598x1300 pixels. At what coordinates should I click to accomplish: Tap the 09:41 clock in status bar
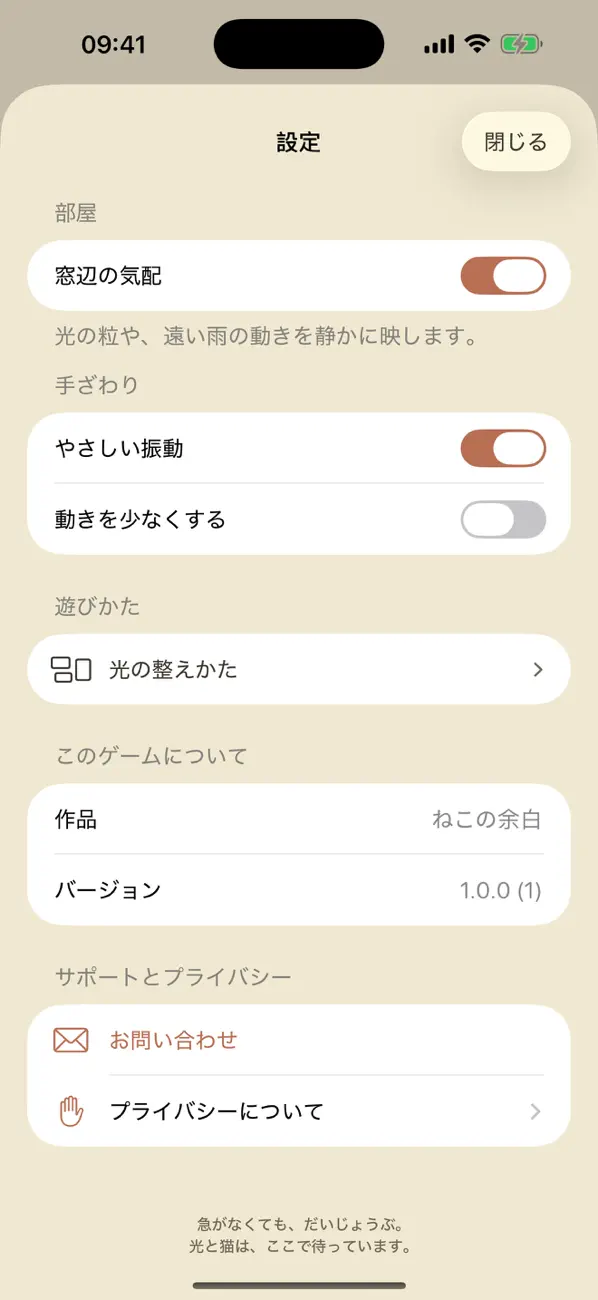[114, 45]
